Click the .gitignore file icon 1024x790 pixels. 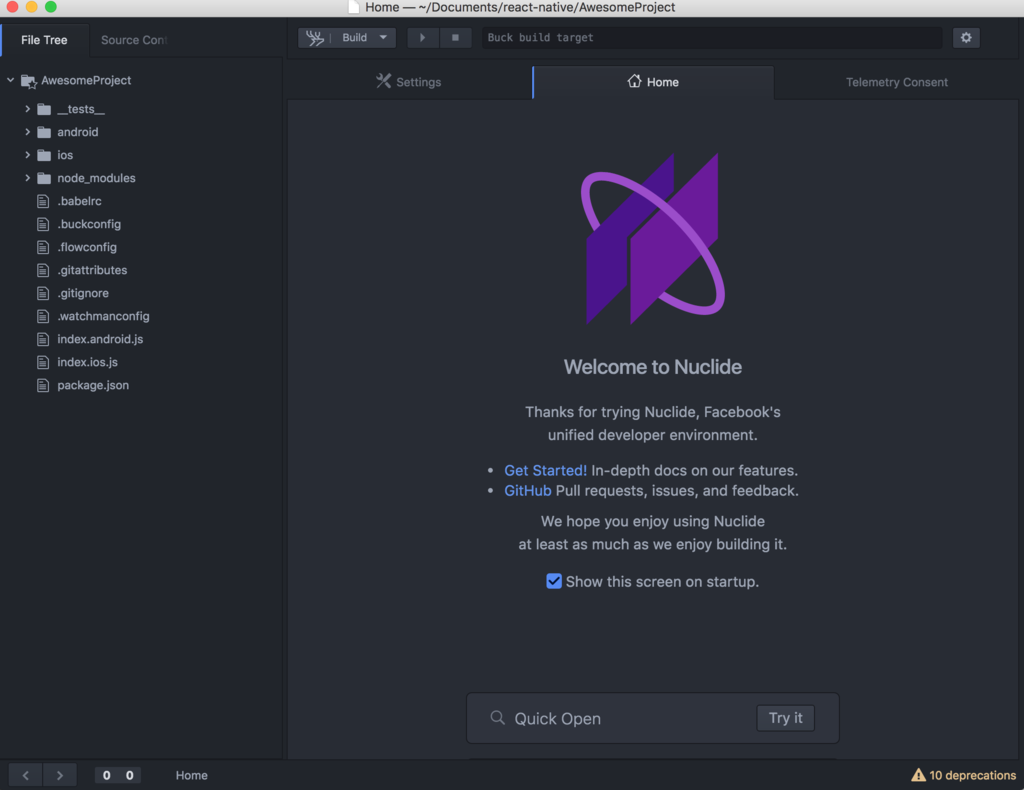pyautogui.click(x=43, y=293)
